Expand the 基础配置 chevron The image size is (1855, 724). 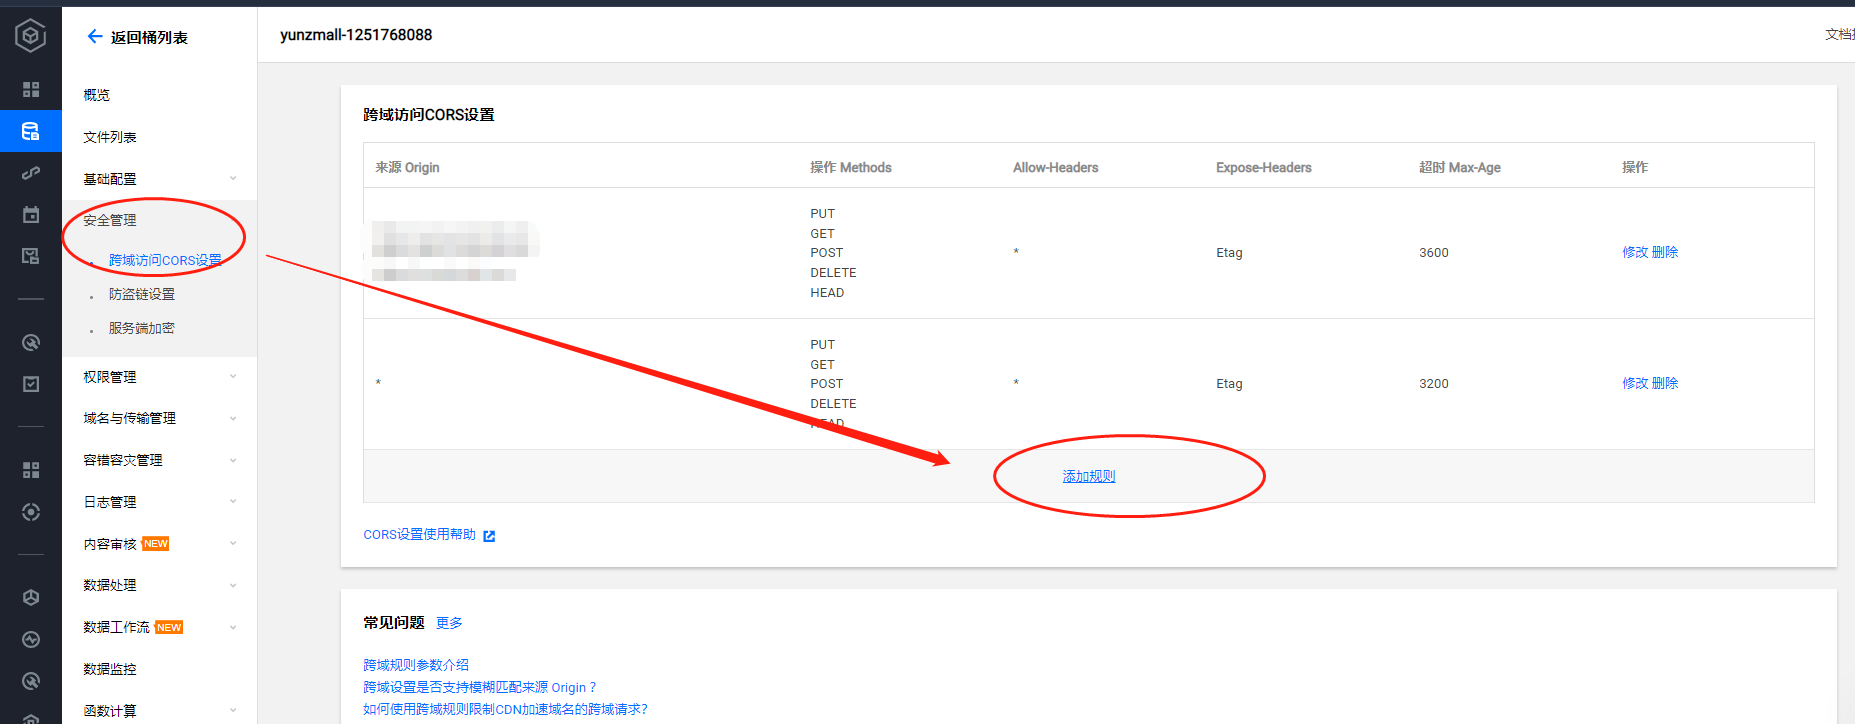click(x=233, y=179)
